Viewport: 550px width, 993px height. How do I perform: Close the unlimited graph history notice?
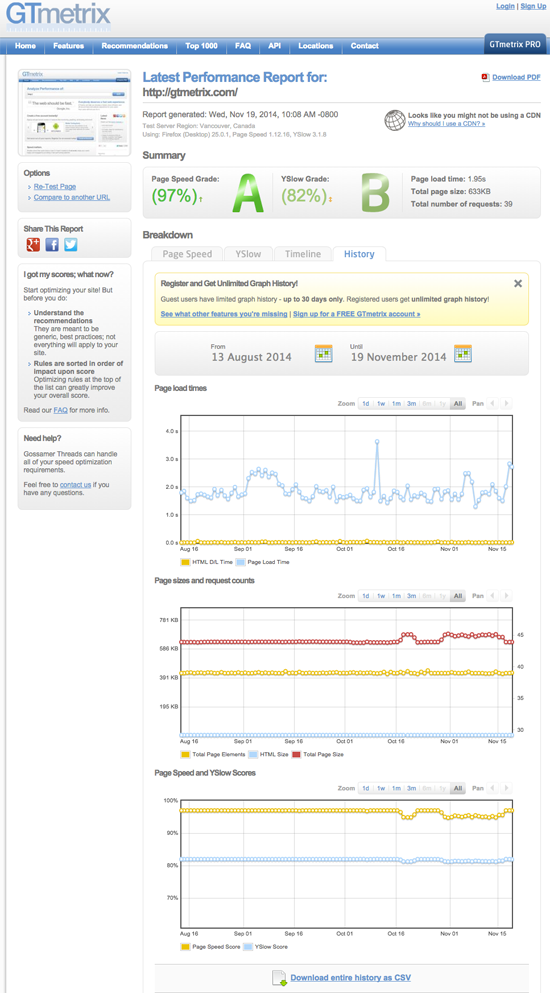pyautogui.click(x=518, y=284)
